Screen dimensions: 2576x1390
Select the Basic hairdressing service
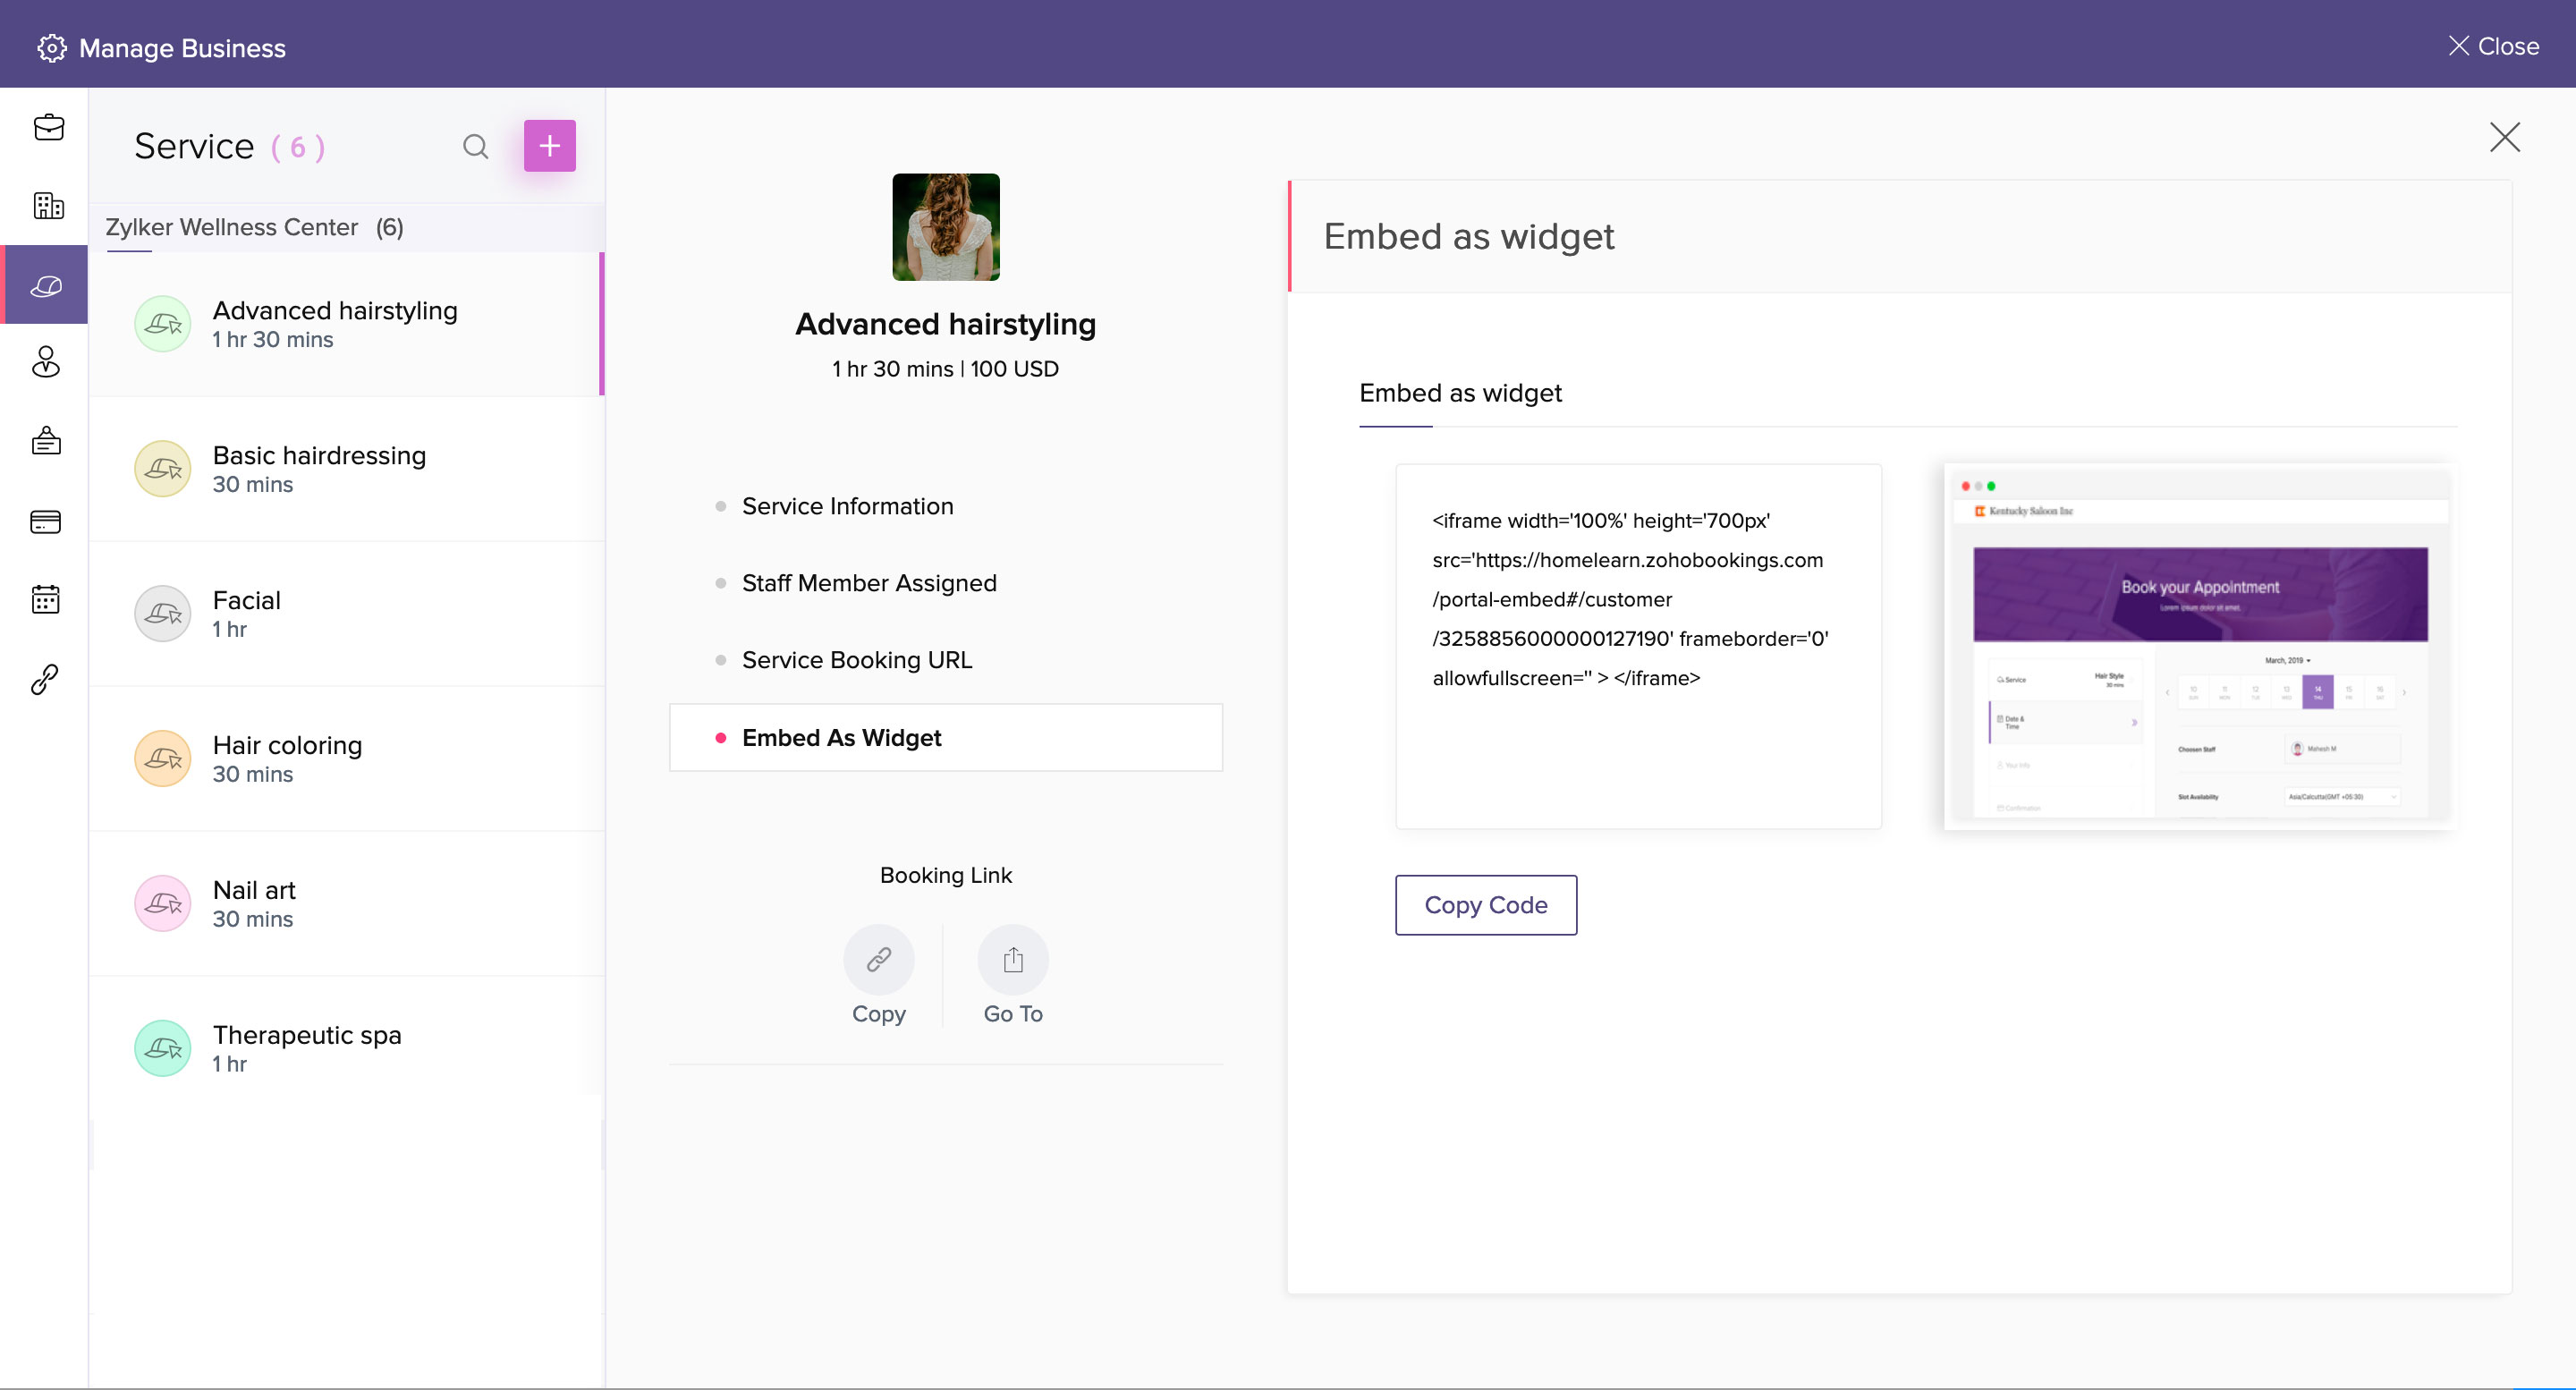[319, 469]
